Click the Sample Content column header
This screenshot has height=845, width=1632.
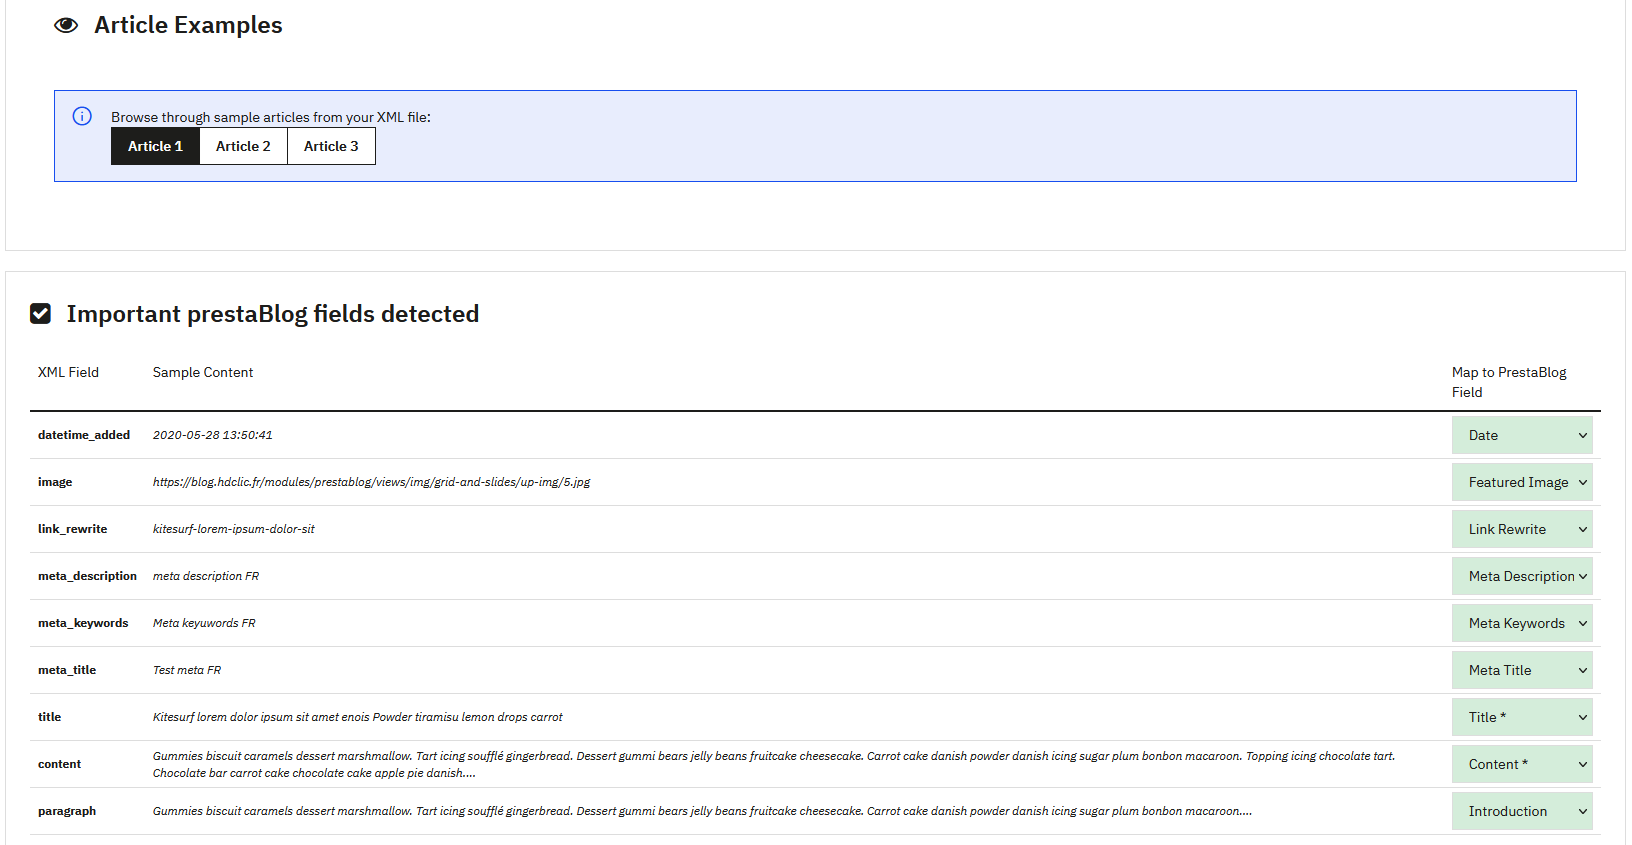click(x=203, y=372)
